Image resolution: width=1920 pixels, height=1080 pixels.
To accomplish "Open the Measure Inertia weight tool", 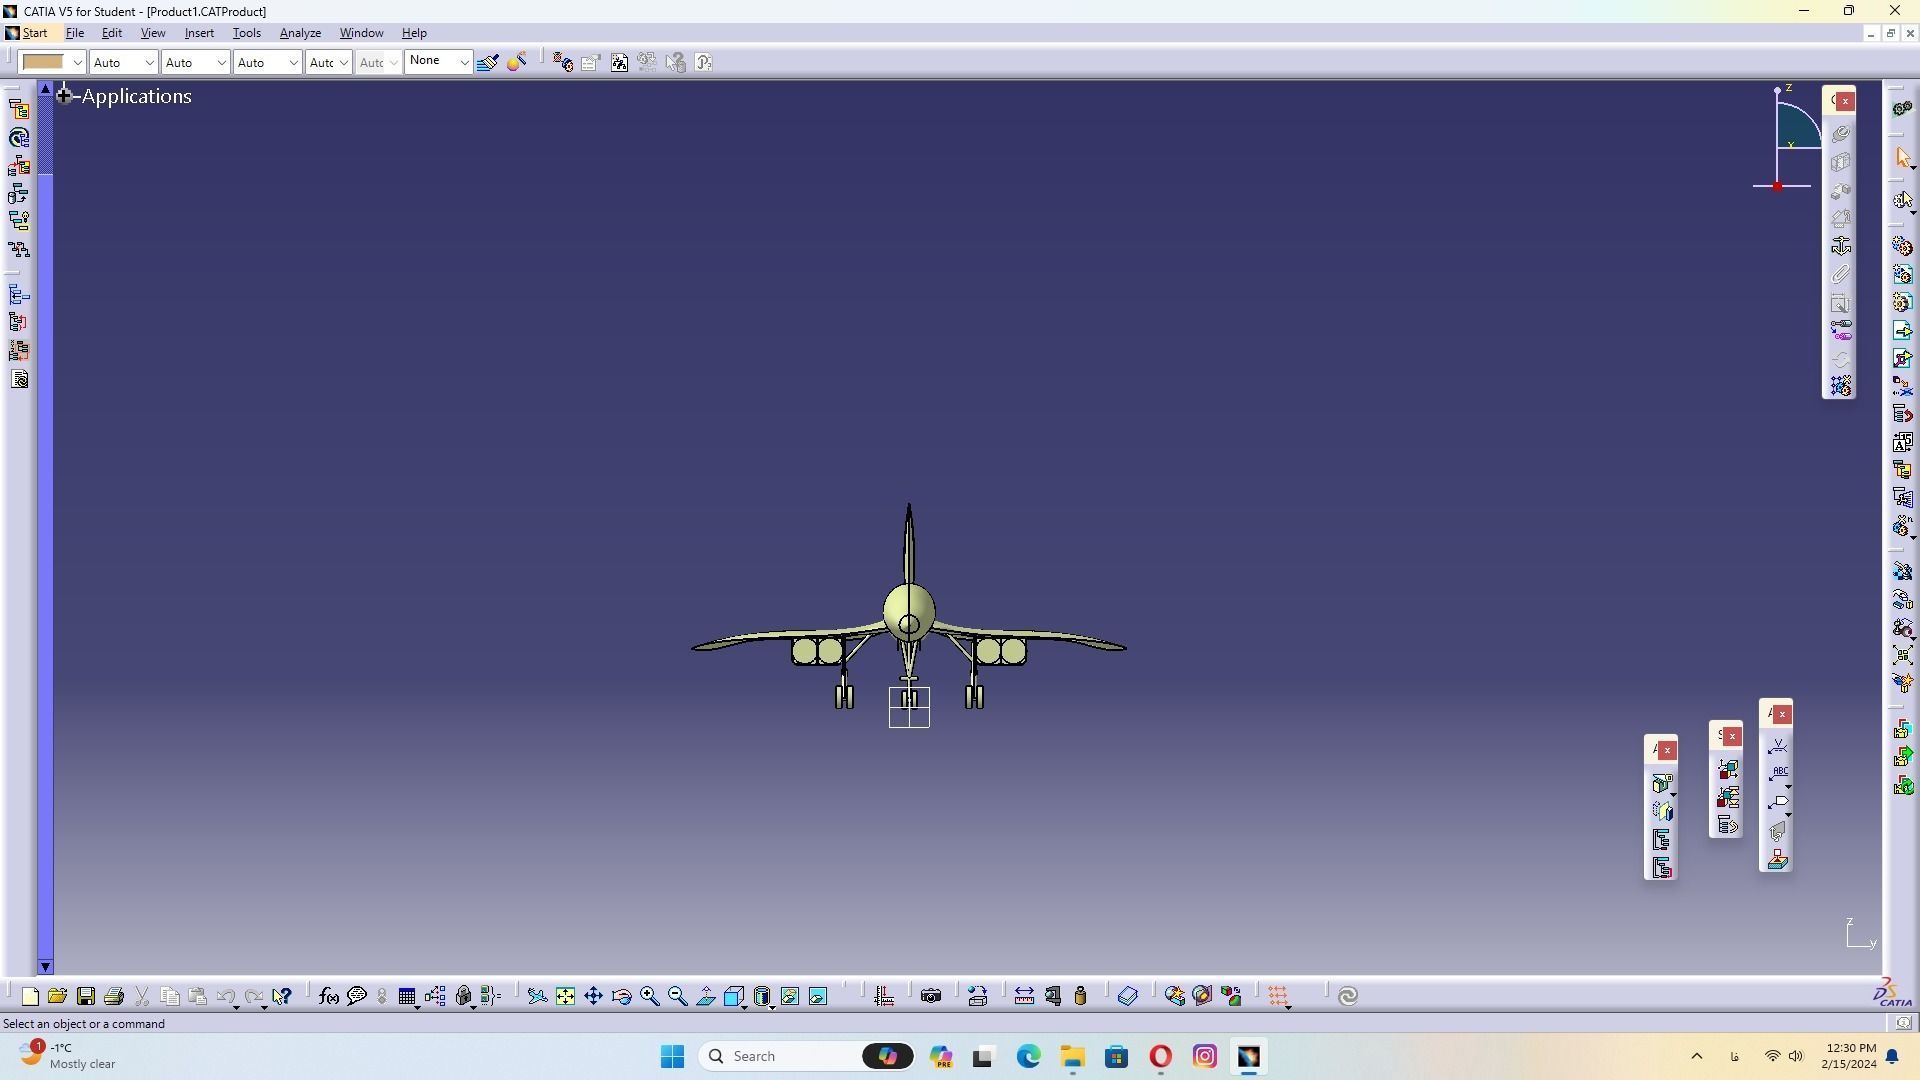I will click(1080, 996).
